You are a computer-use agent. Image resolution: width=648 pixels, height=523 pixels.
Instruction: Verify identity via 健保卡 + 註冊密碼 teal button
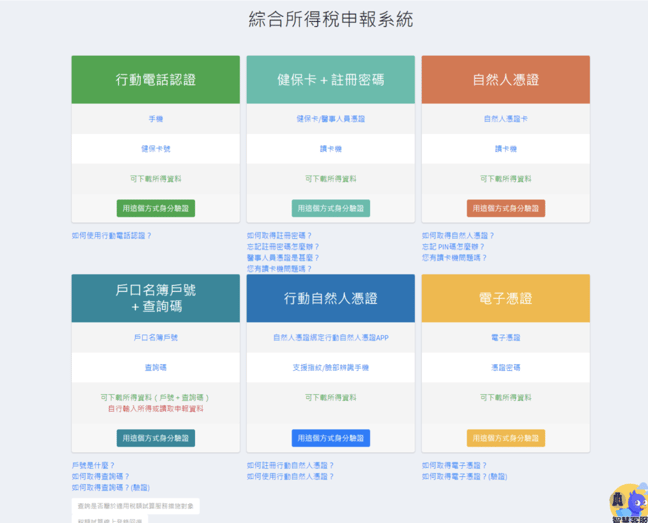[x=331, y=208]
